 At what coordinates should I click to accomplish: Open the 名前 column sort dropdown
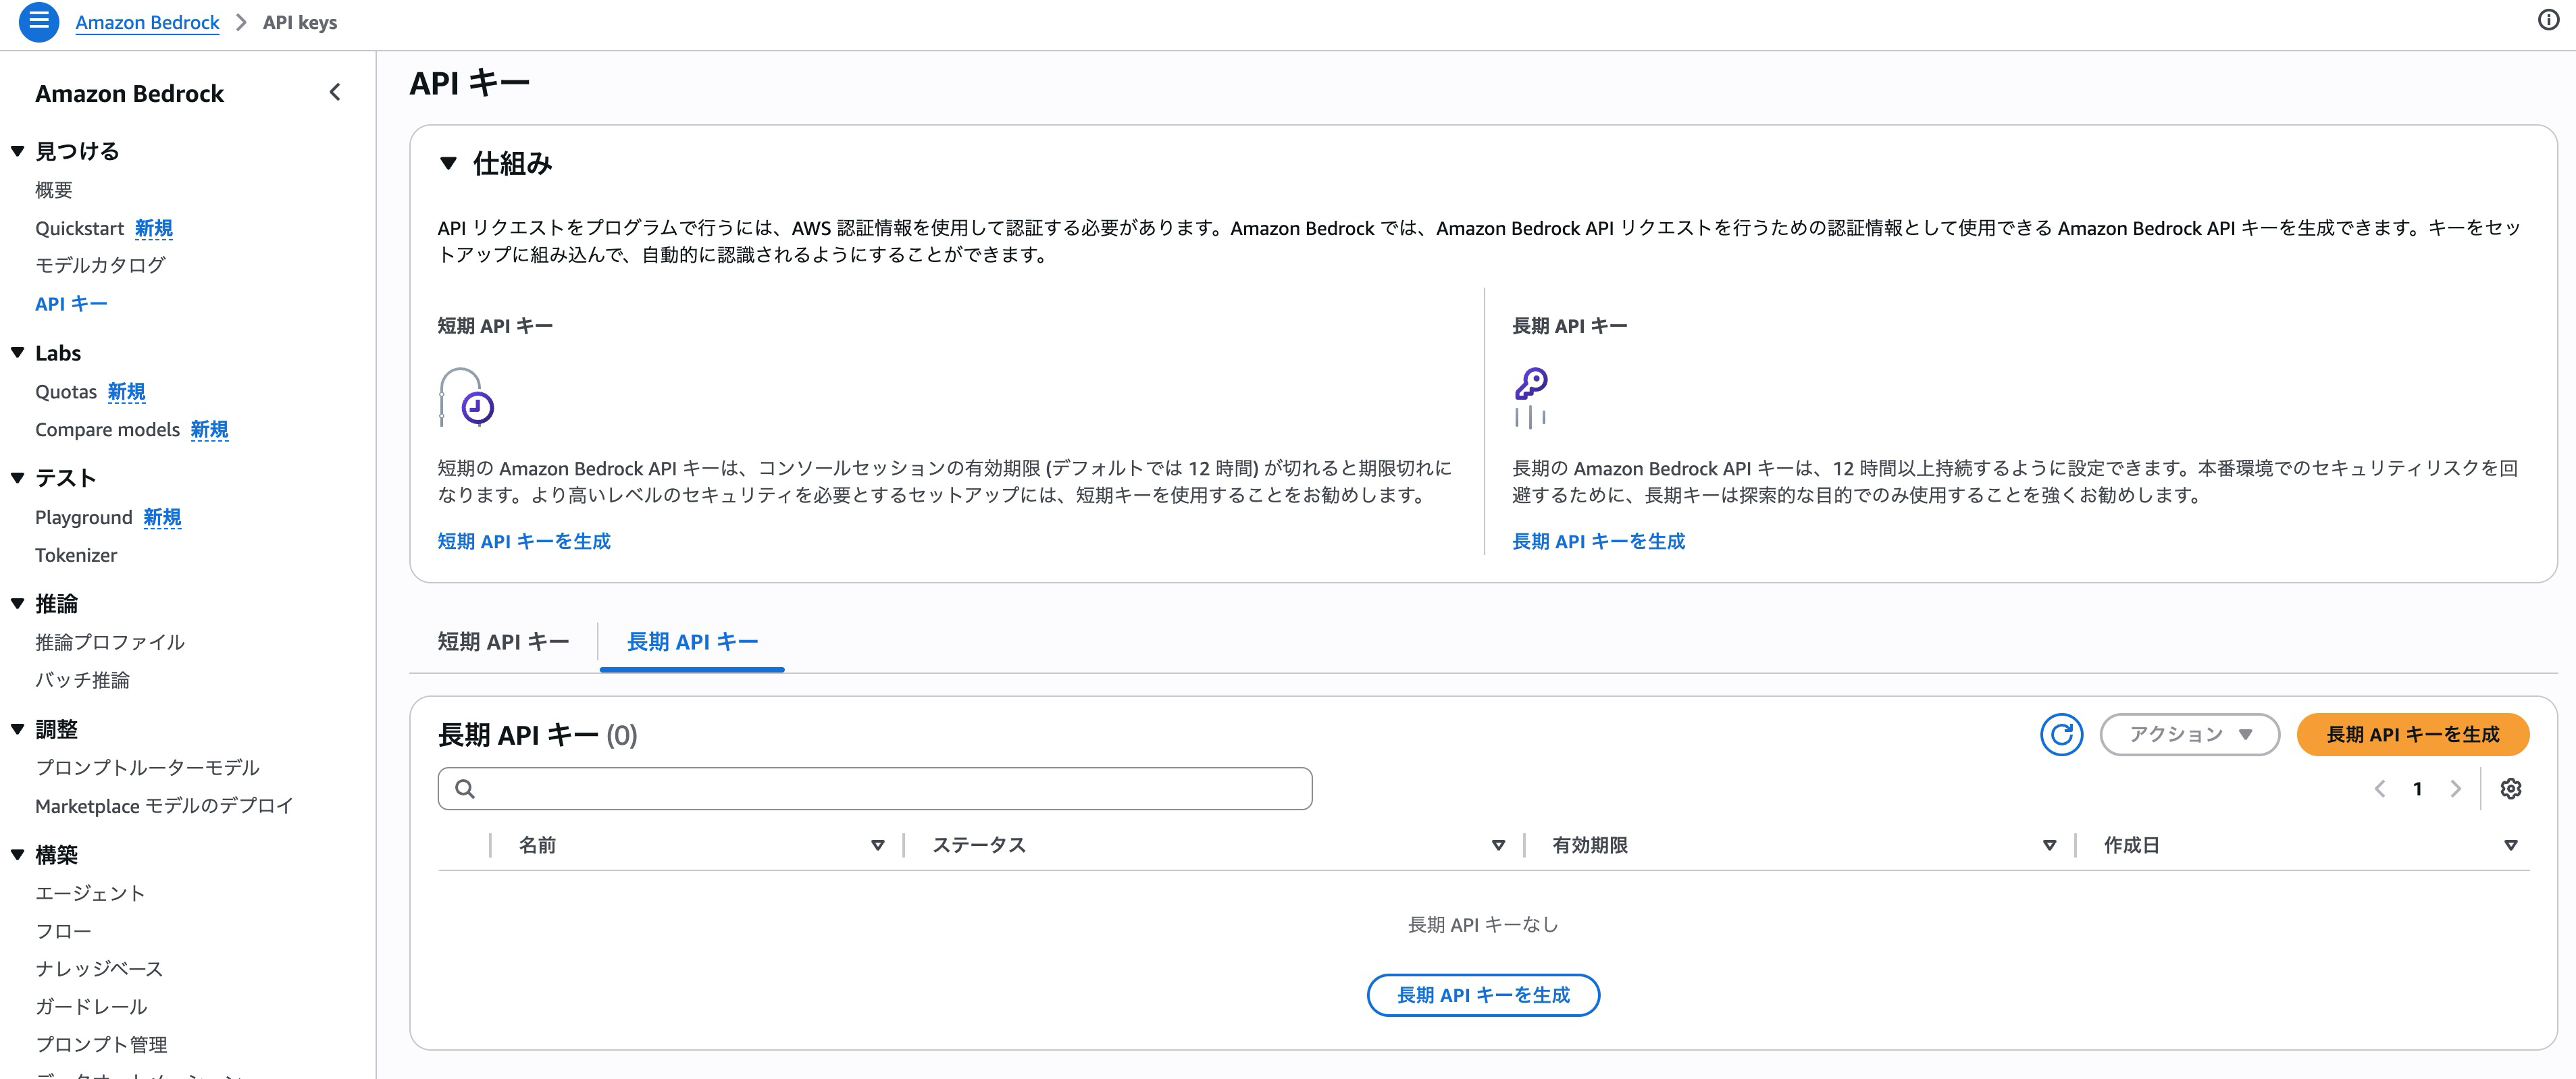tap(878, 845)
